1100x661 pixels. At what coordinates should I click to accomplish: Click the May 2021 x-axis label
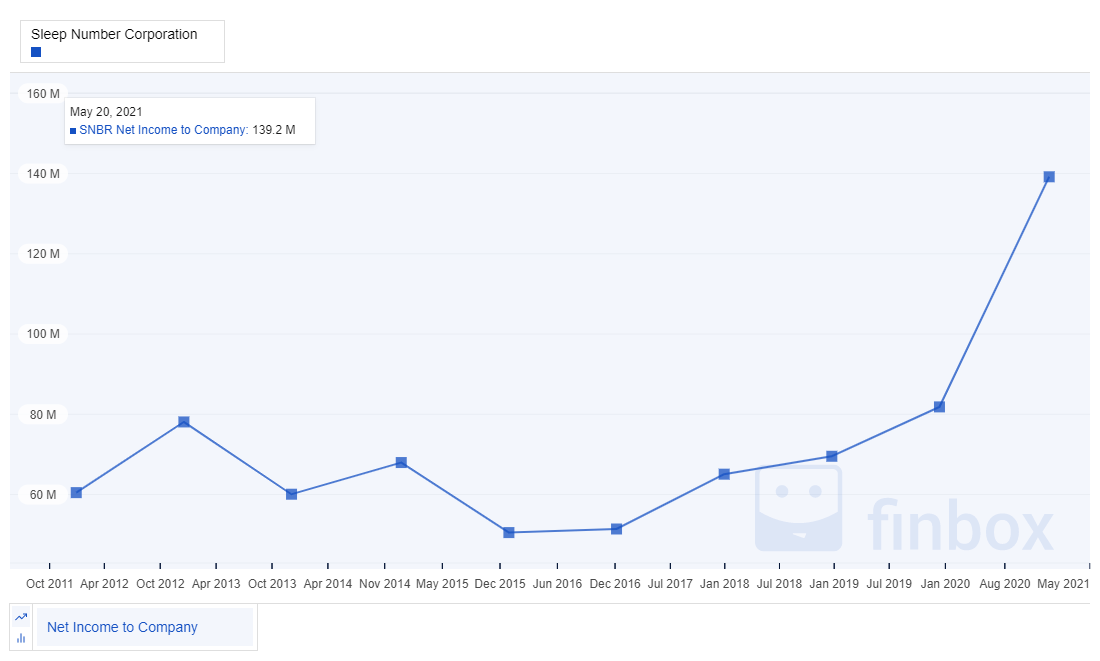coord(1064,583)
